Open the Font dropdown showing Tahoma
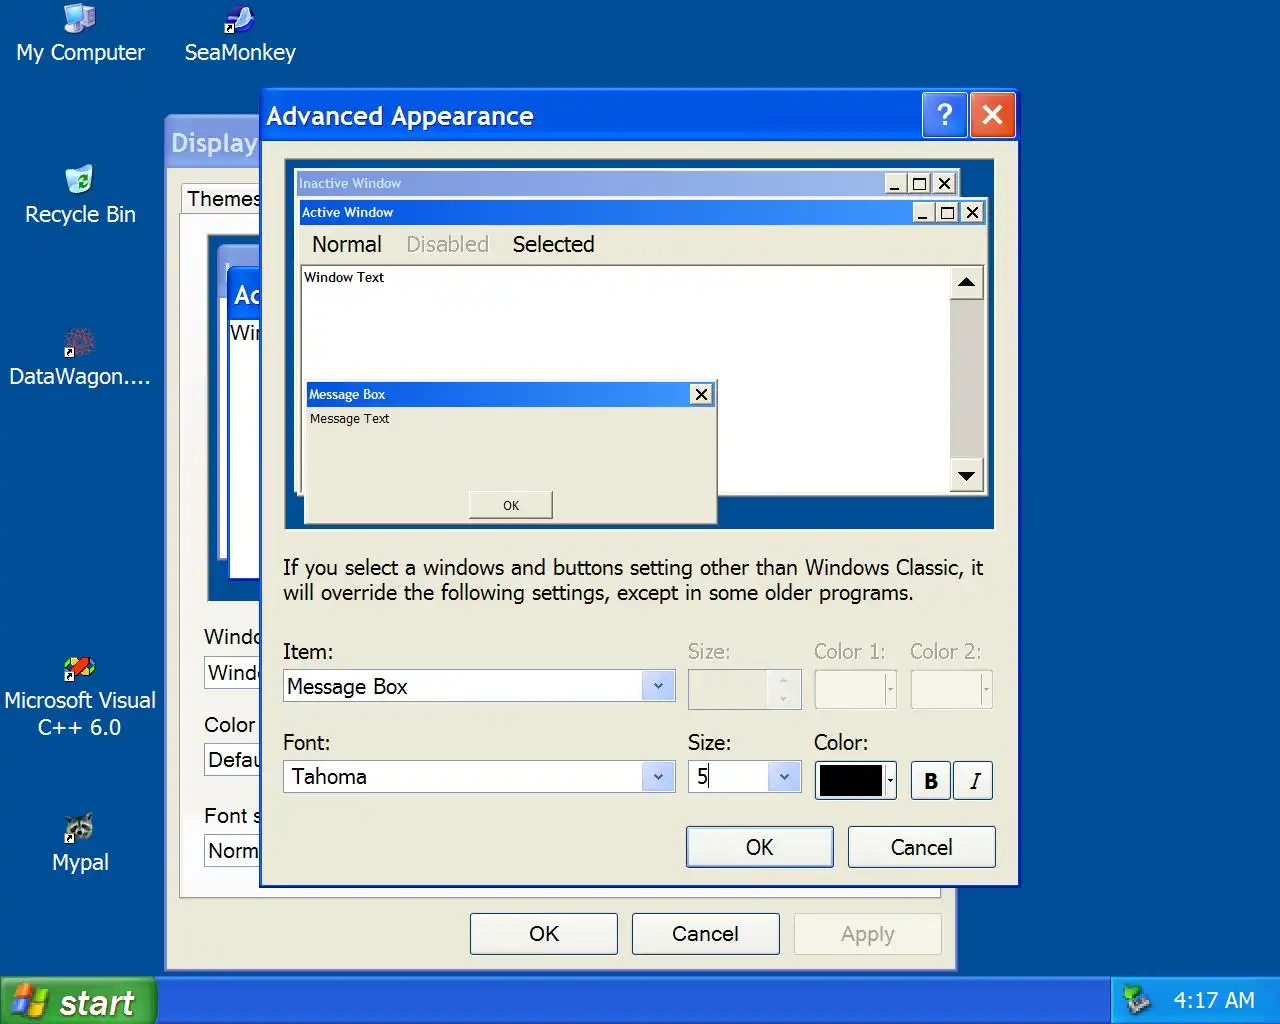The height and width of the screenshot is (1024, 1280). (x=479, y=777)
